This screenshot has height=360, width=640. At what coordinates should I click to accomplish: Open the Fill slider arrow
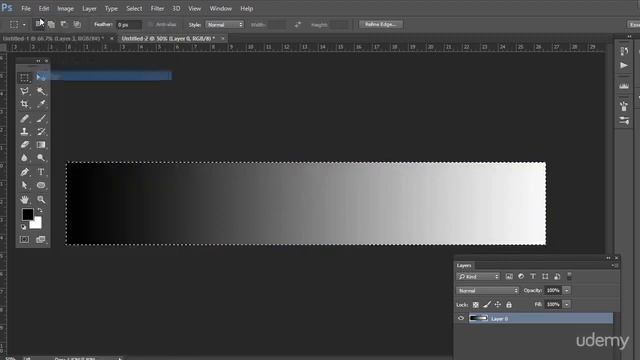tap(567, 304)
